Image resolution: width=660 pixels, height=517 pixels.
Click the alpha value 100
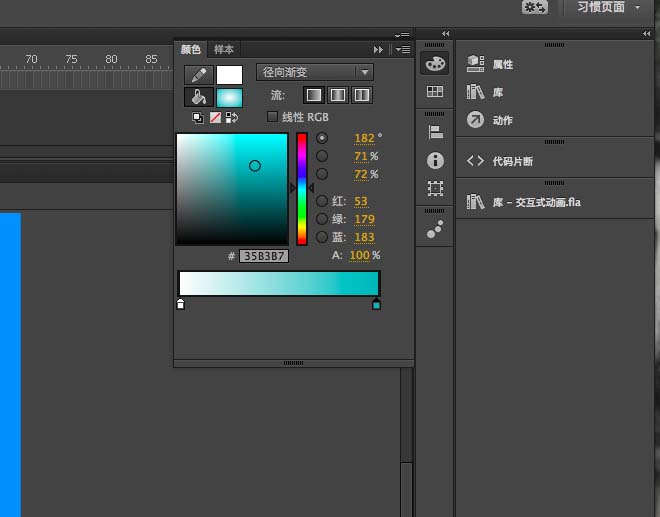point(359,255)
